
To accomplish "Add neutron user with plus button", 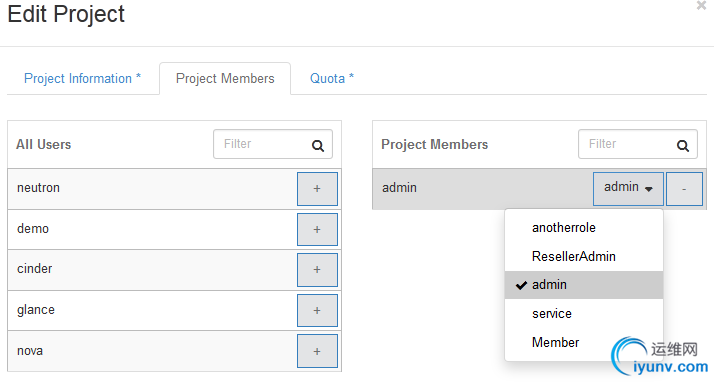I will click(317, 189).
